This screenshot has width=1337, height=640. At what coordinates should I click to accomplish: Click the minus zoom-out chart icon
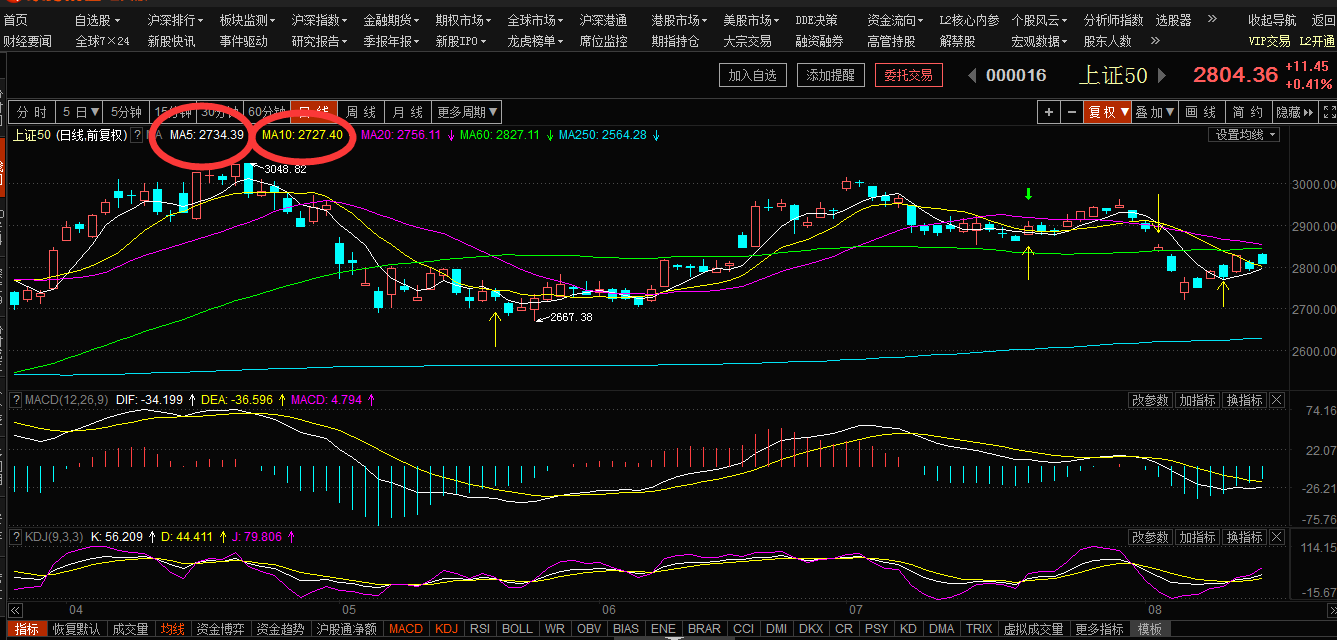tap(1072, 112)
